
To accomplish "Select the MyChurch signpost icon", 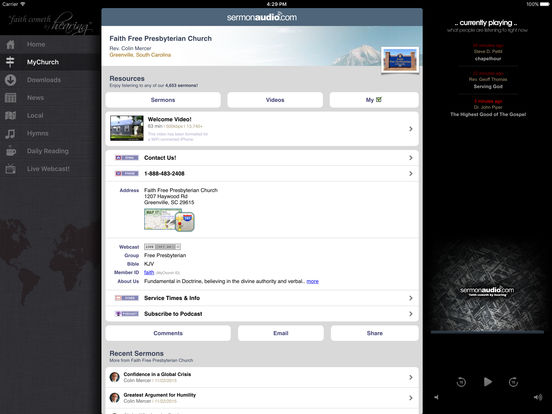I will click(x=10, y=62).
